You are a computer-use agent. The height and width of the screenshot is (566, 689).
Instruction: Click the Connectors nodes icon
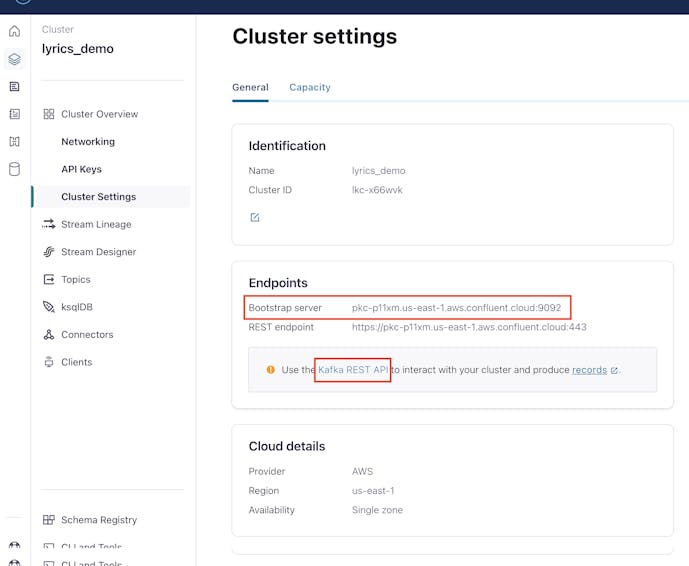click(x=49, y=335)
